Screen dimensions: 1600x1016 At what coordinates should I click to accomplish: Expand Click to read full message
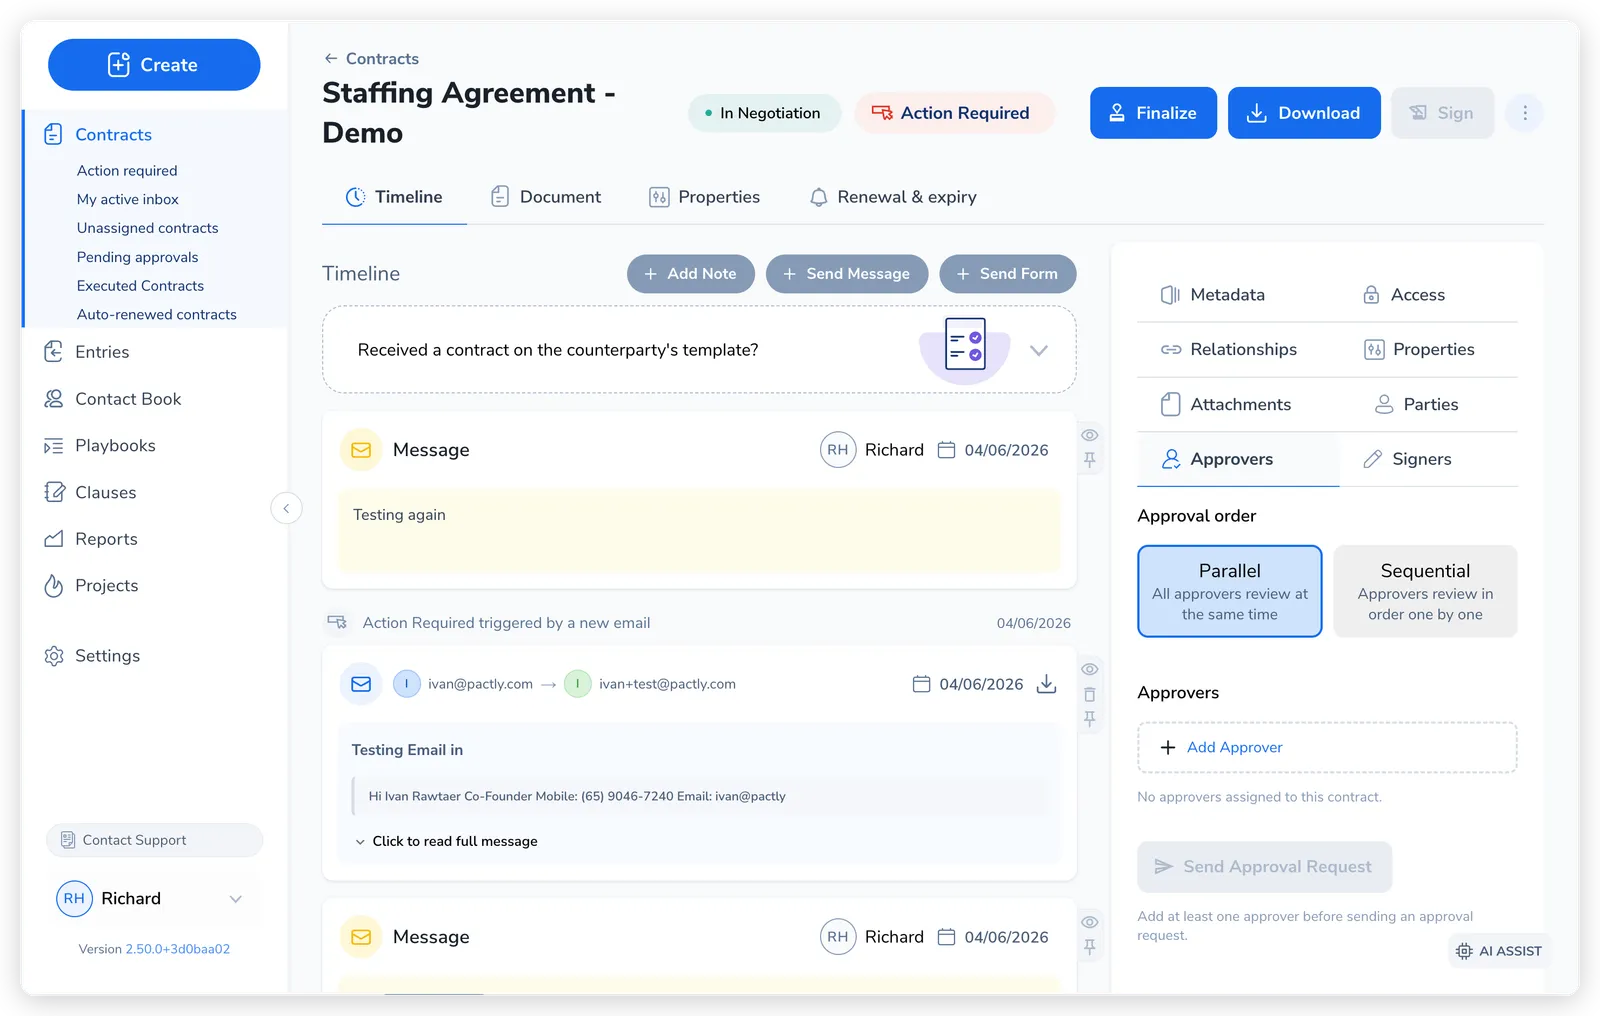pyautogui.click(x=446, y=842)
